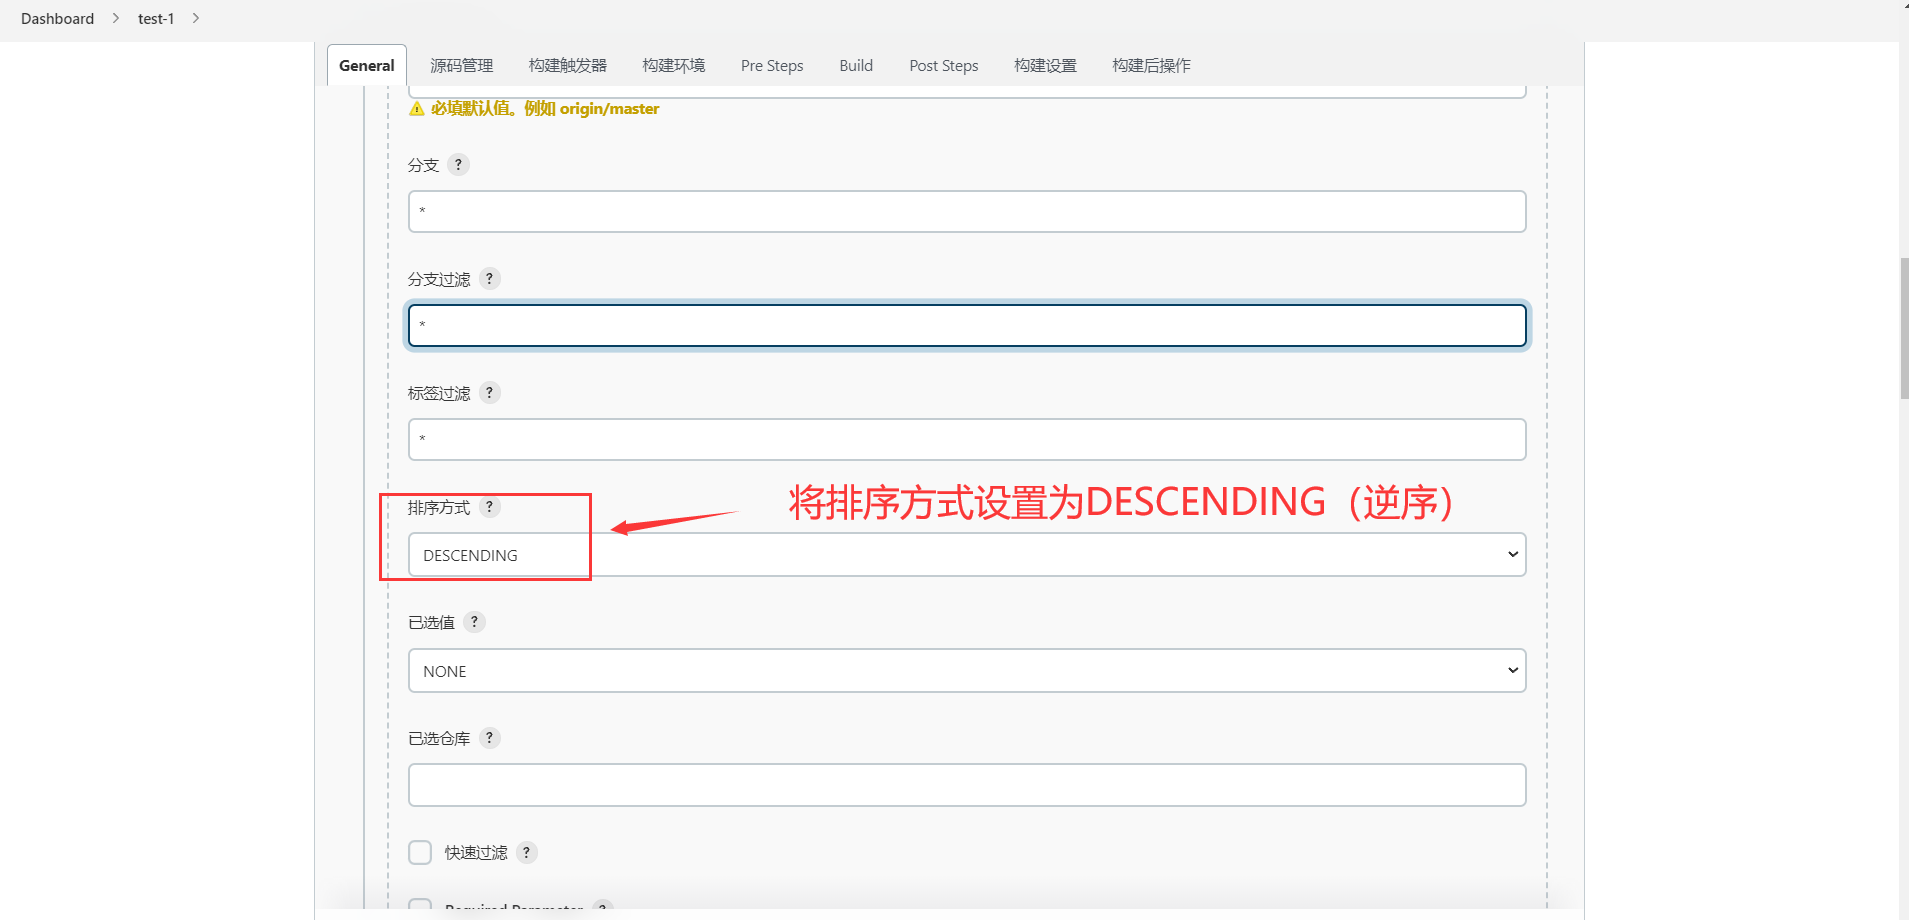Click chevron after Dashboard breadcrumb
The width and height of the screenshot is (1909, 920).
[x=116, y=18]
